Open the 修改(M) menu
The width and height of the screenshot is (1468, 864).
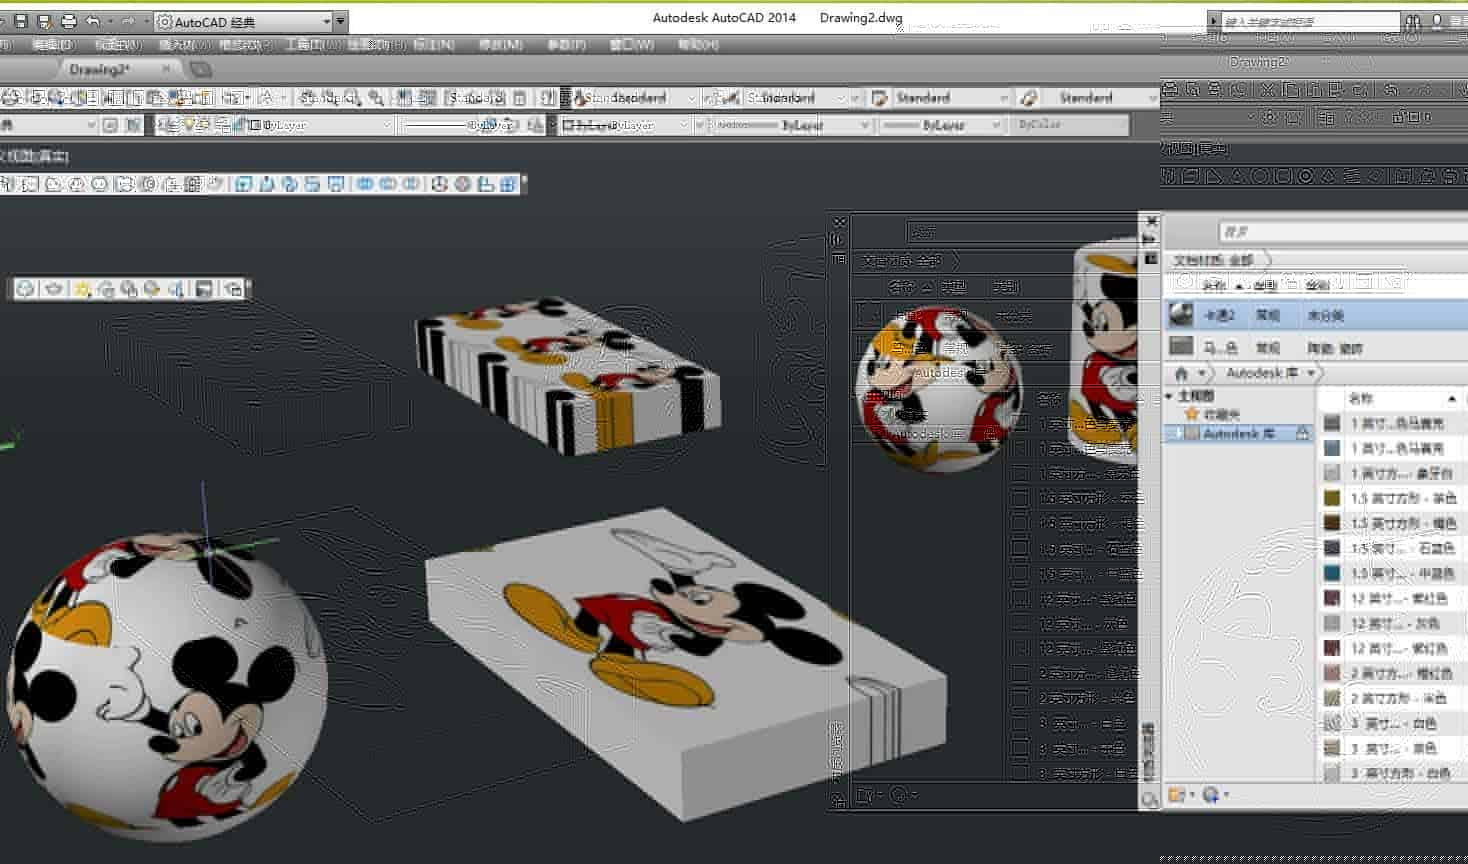tap(500, 45)
